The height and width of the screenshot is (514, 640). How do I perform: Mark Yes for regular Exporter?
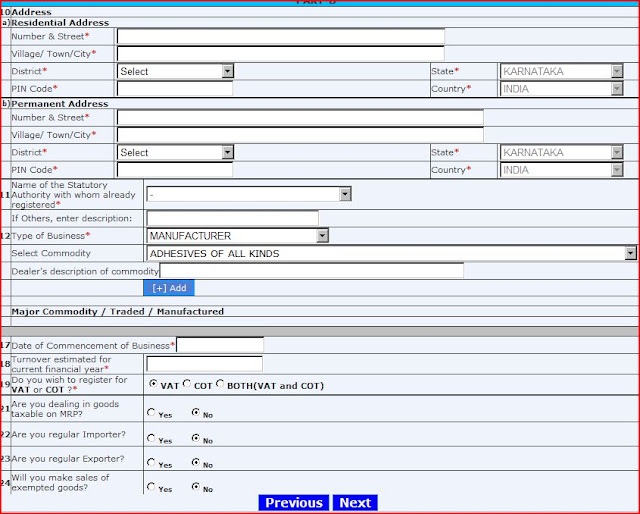tap(151, 462)
